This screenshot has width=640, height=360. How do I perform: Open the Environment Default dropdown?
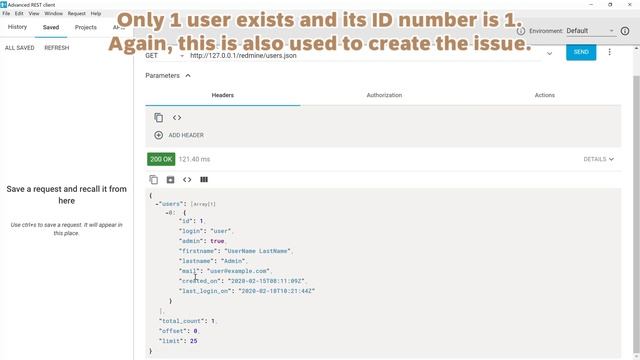(x=590, y=31)
